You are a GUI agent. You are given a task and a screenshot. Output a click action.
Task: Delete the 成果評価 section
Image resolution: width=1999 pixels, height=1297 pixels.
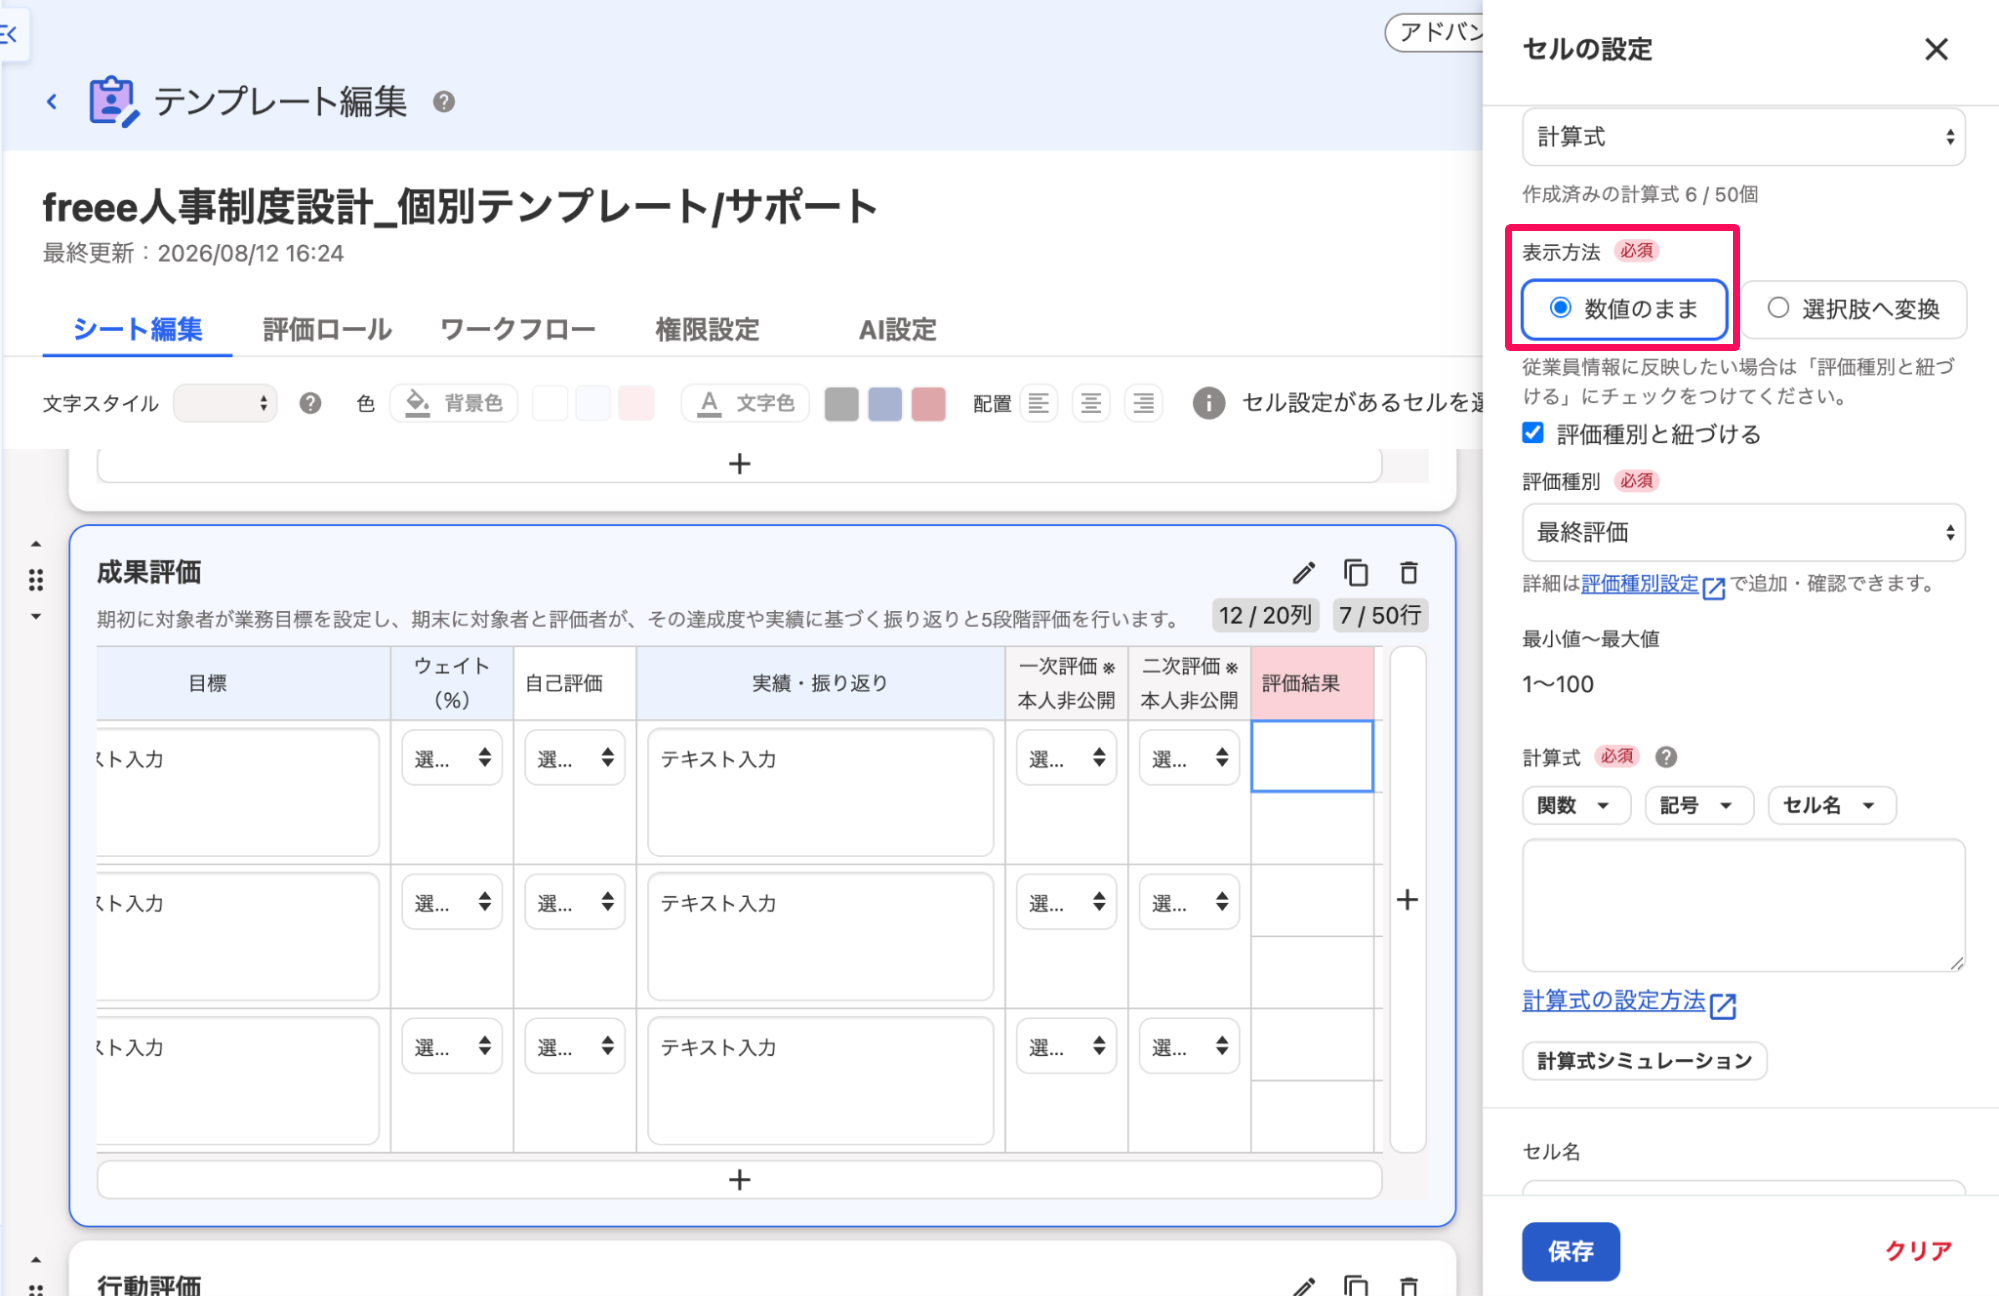1409,573
